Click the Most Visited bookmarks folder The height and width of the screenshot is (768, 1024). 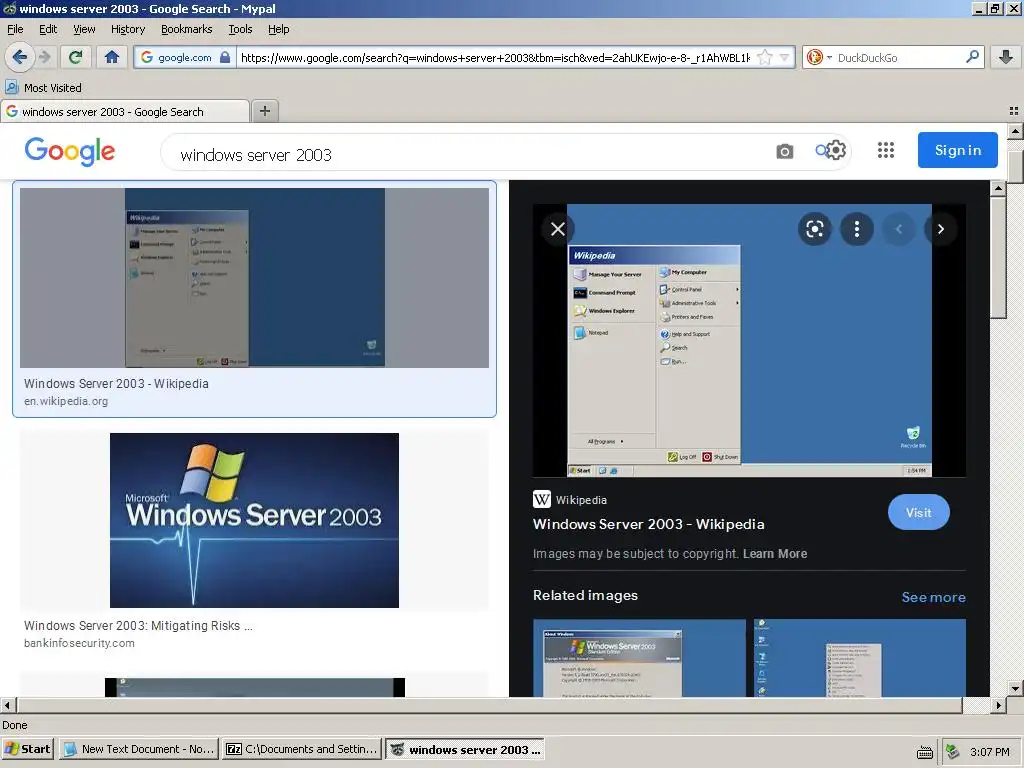click(x=43, y=88)
